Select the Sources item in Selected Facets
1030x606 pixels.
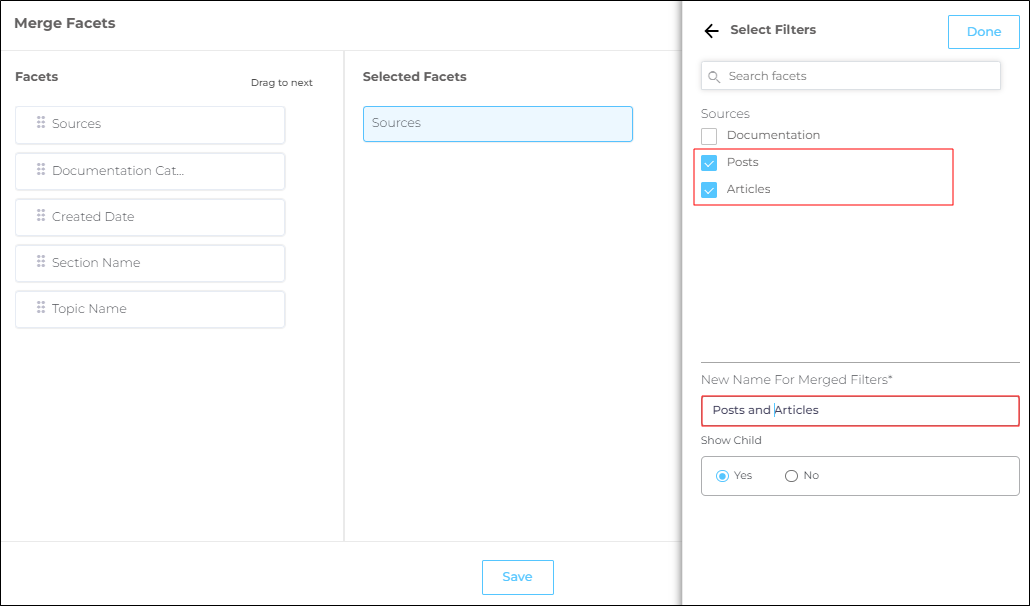click(x=497, y=124)
